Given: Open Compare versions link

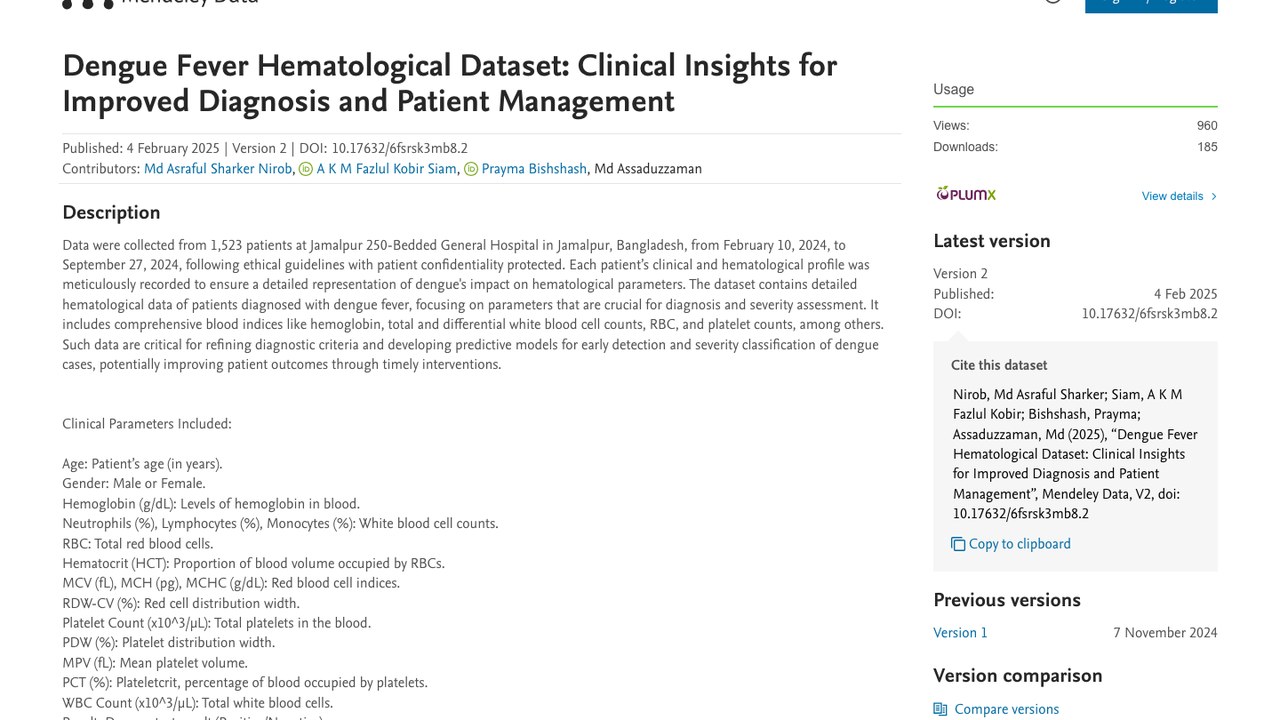Looking at the screenshot, I should pos(1006,709).
